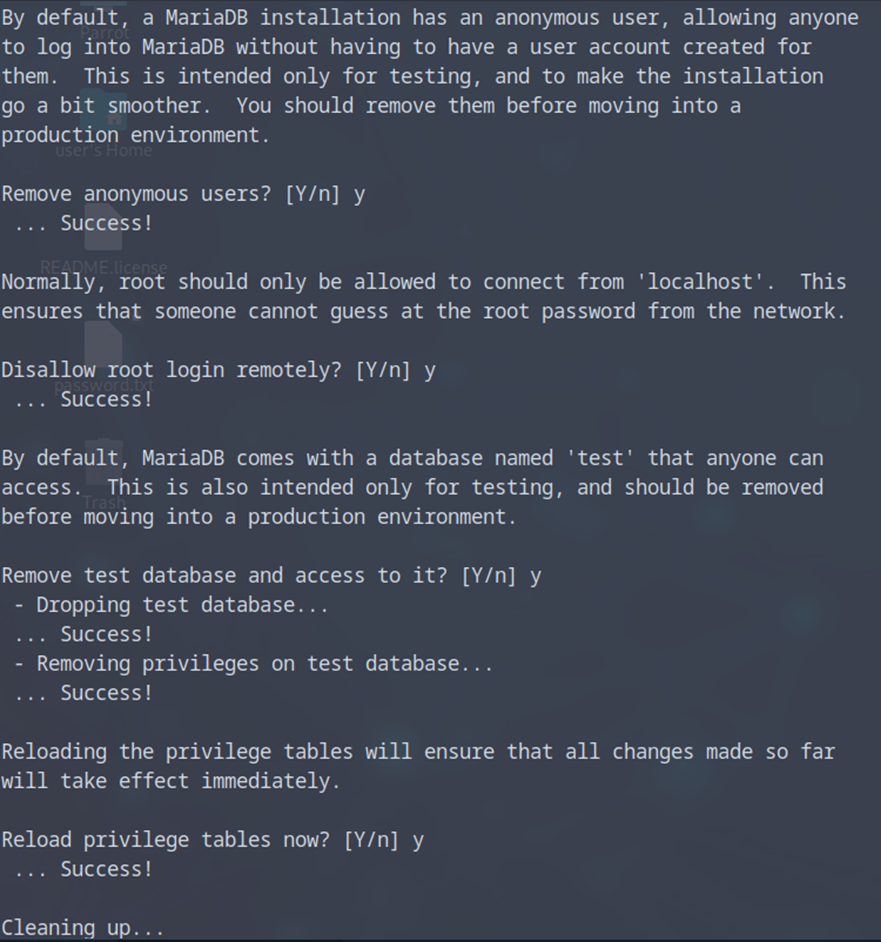Click the "Cleaning up..." line
The width and height of the screenshot is (881, 942).
coord(82,928)
